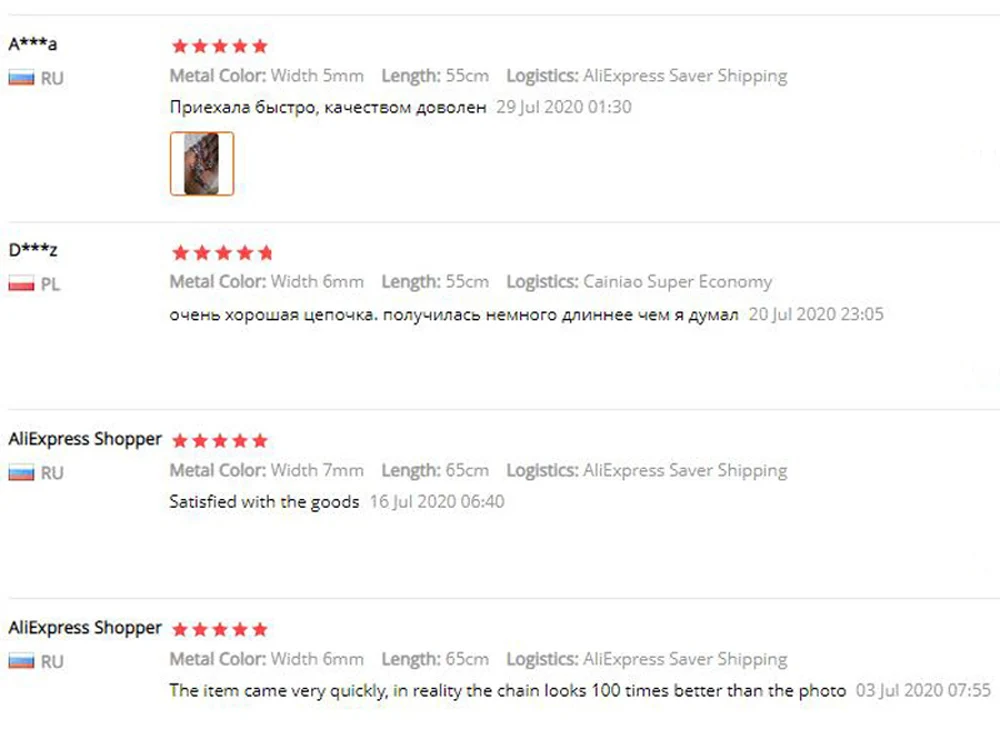Click the review starting 'очень хорошая цепочка'
This screenshot has width=1000, height=733.
(x=453, y=315)
